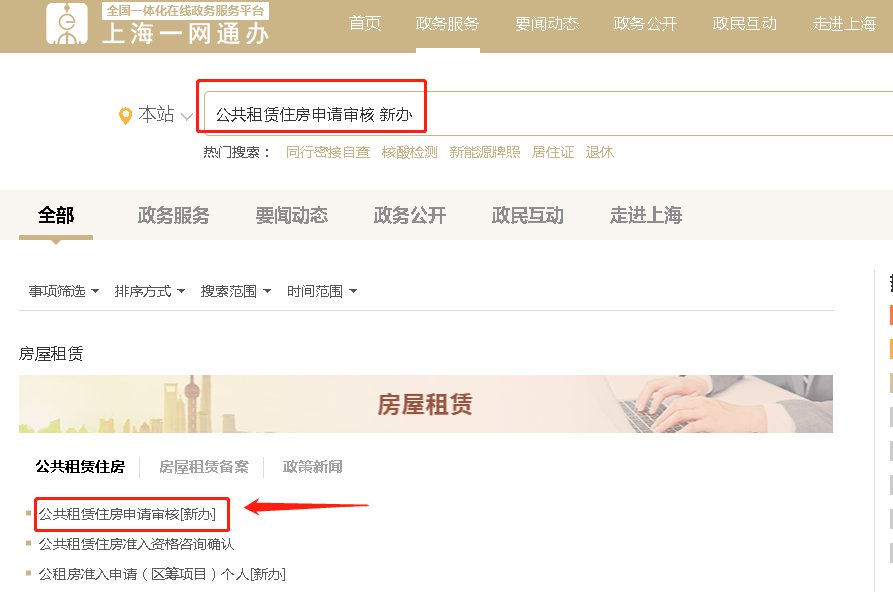
Task: Open 政民互动 in the top navigation
Action: 744,23
